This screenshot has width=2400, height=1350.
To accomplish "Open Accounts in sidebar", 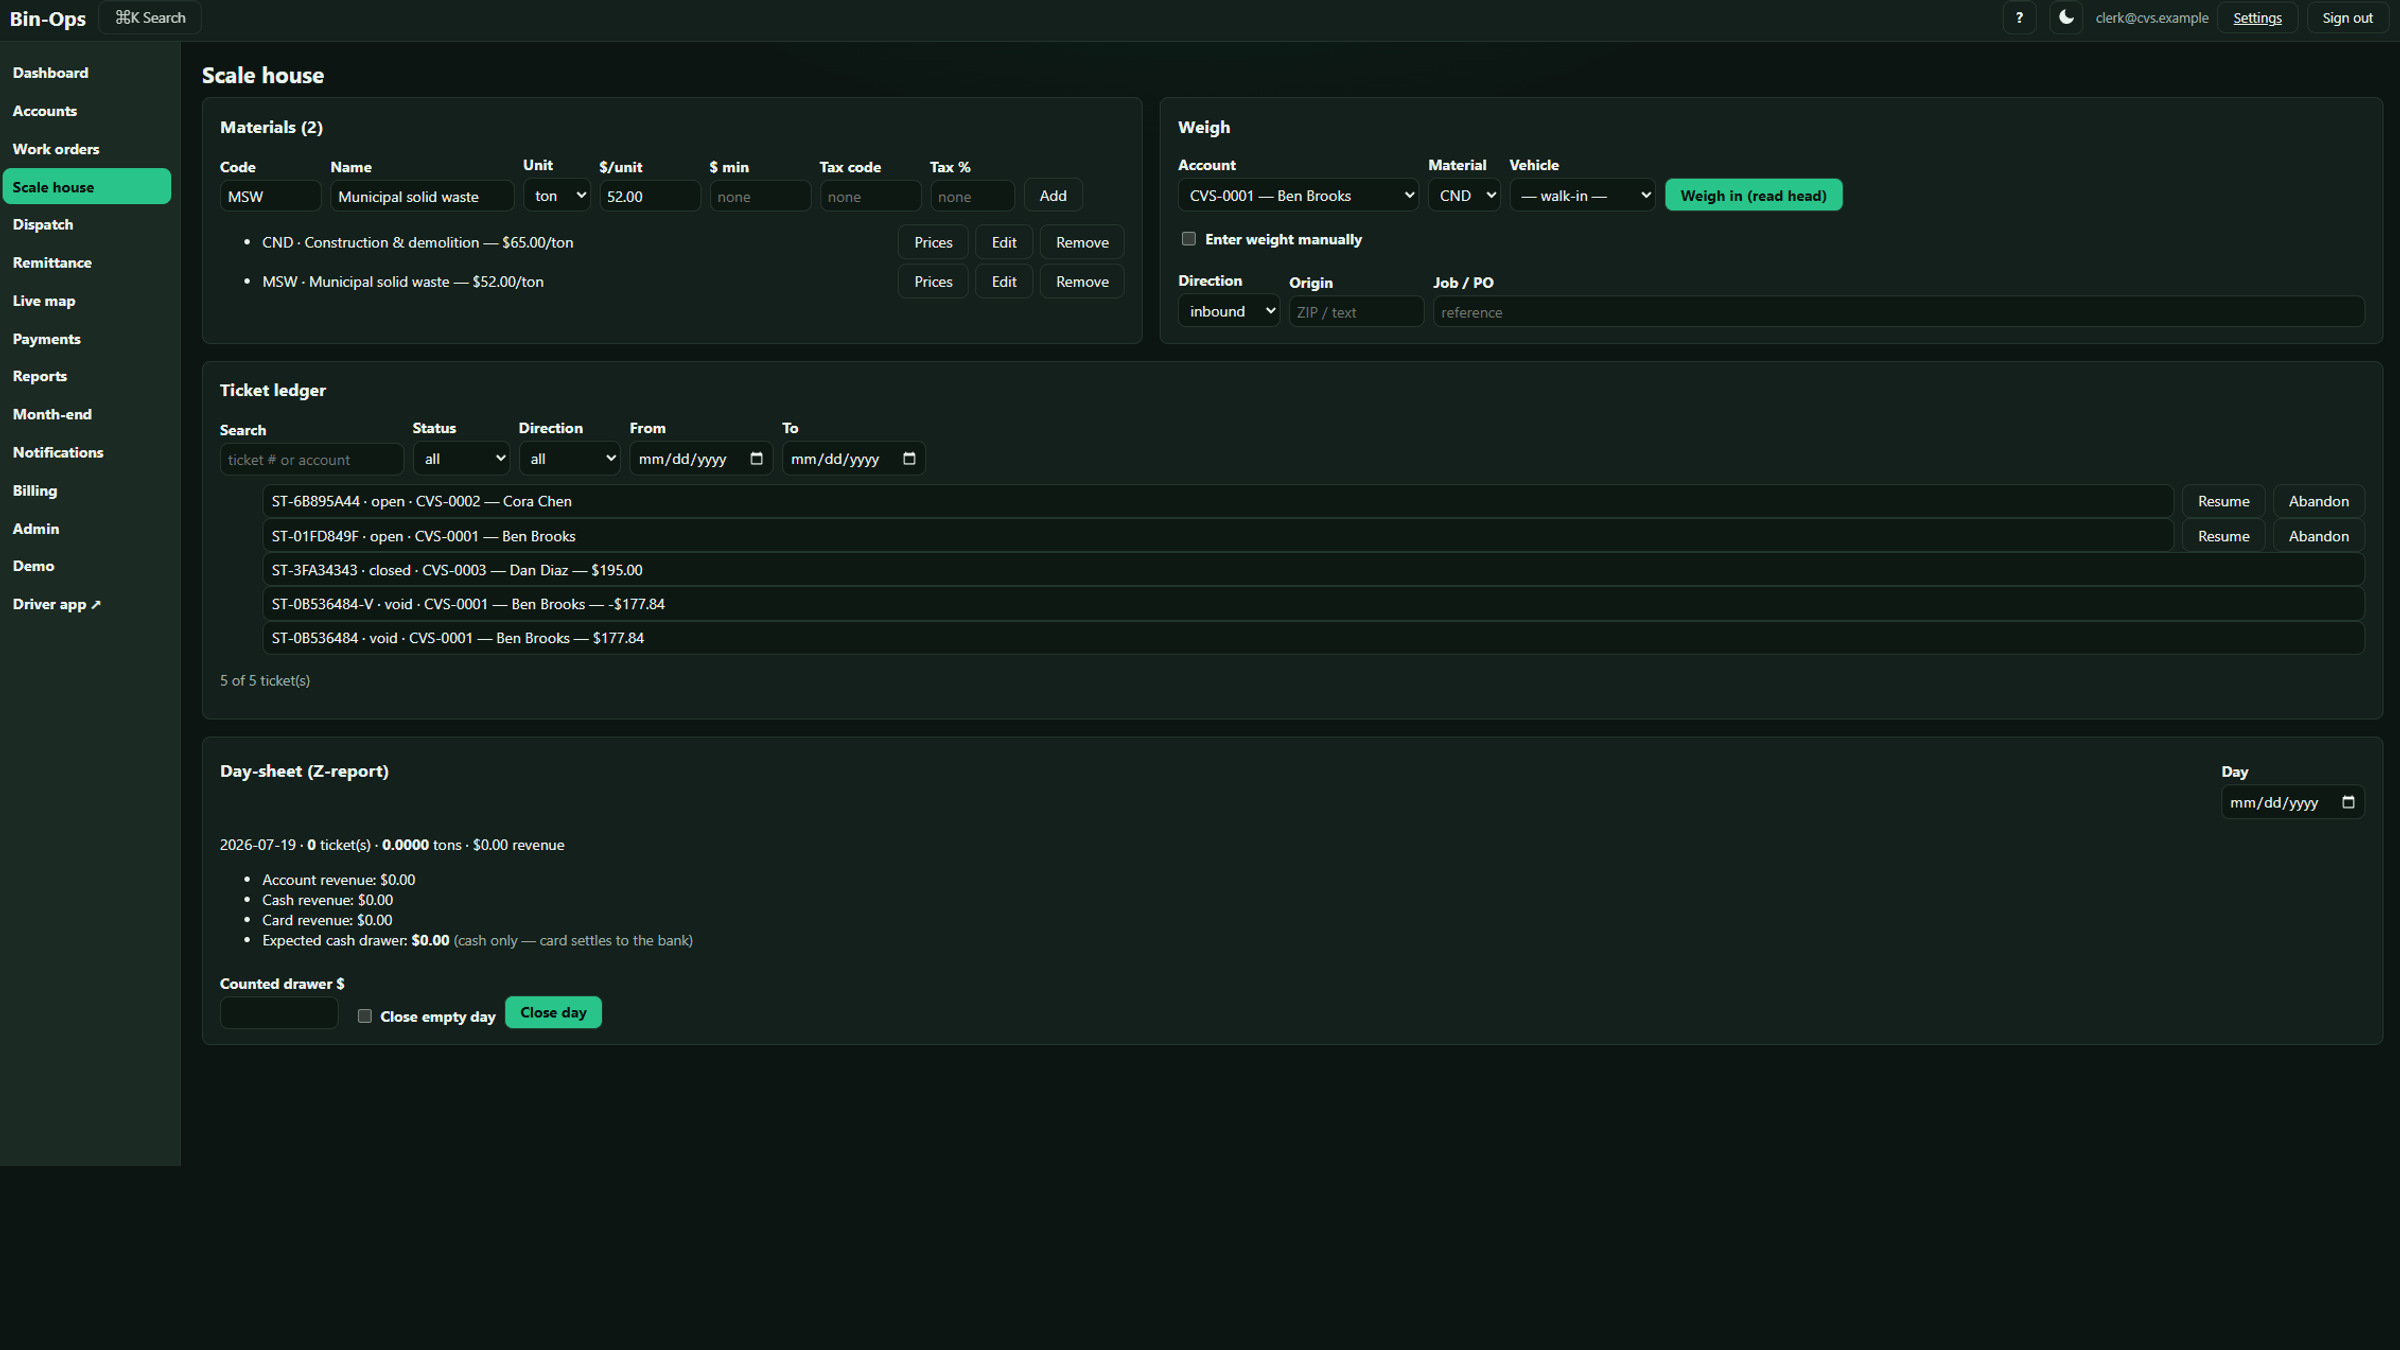I will [x=87, y=111].
